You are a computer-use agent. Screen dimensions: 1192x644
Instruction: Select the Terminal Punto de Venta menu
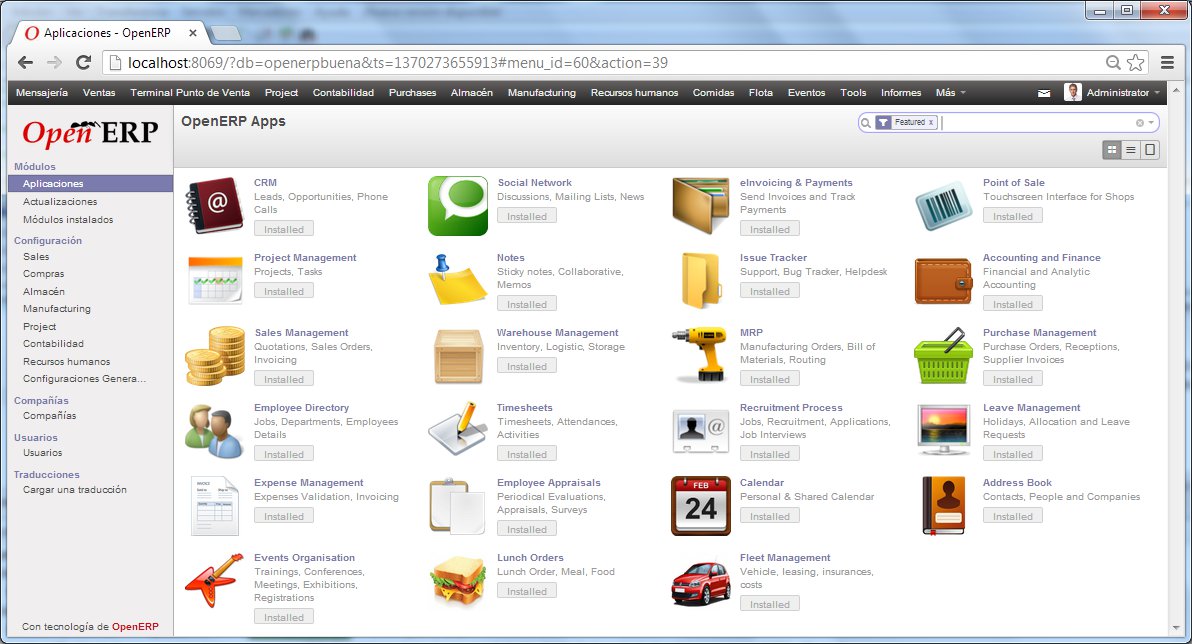[x=190, y=93]
